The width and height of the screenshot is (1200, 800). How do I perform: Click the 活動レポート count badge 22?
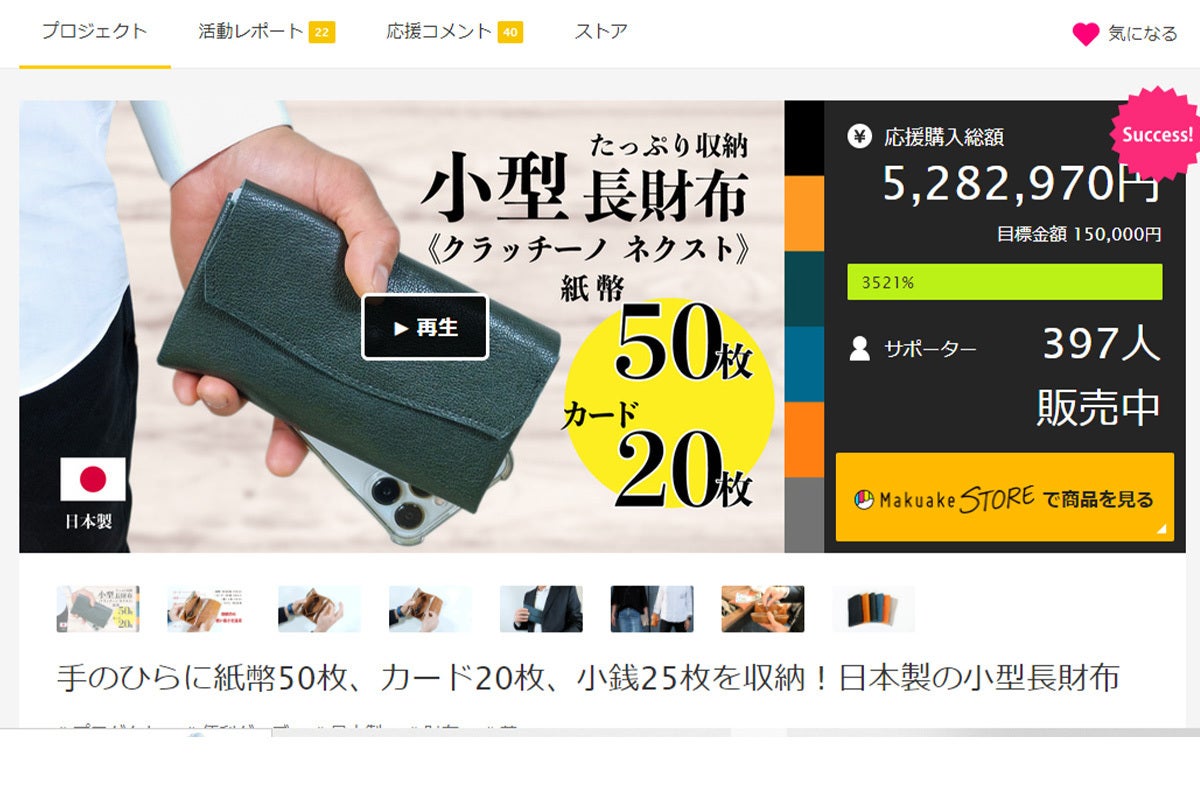pos(321,33)
